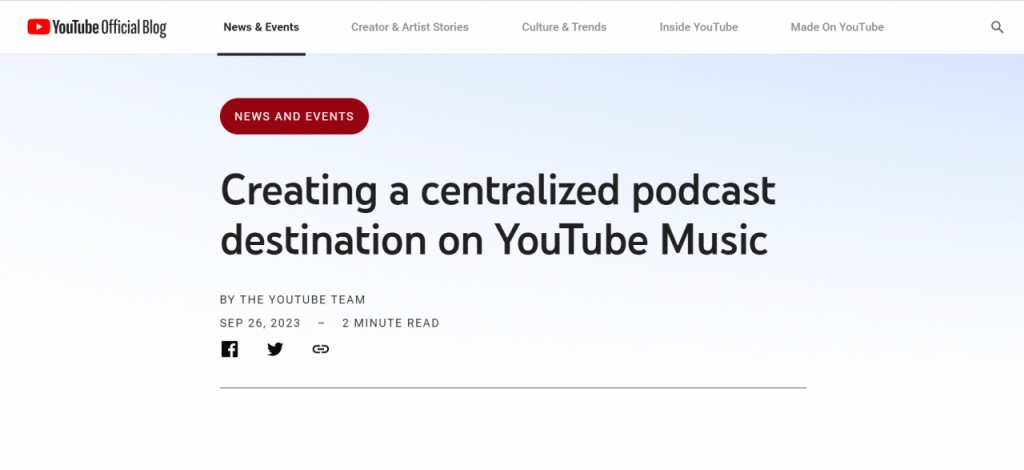Image resolution: width=1024 pixels, height=470 pixels.
Task: Share the article via Twitter icon
Action: (275, 349)
